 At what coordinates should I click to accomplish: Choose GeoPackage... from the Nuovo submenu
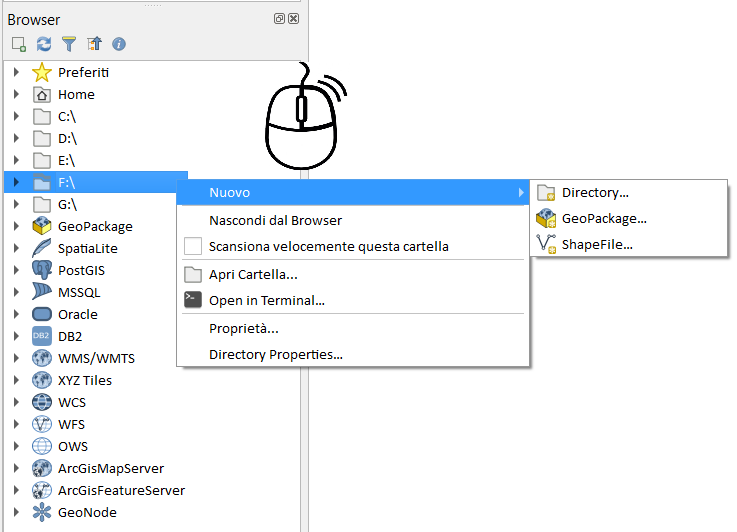(x=604, y=218)
